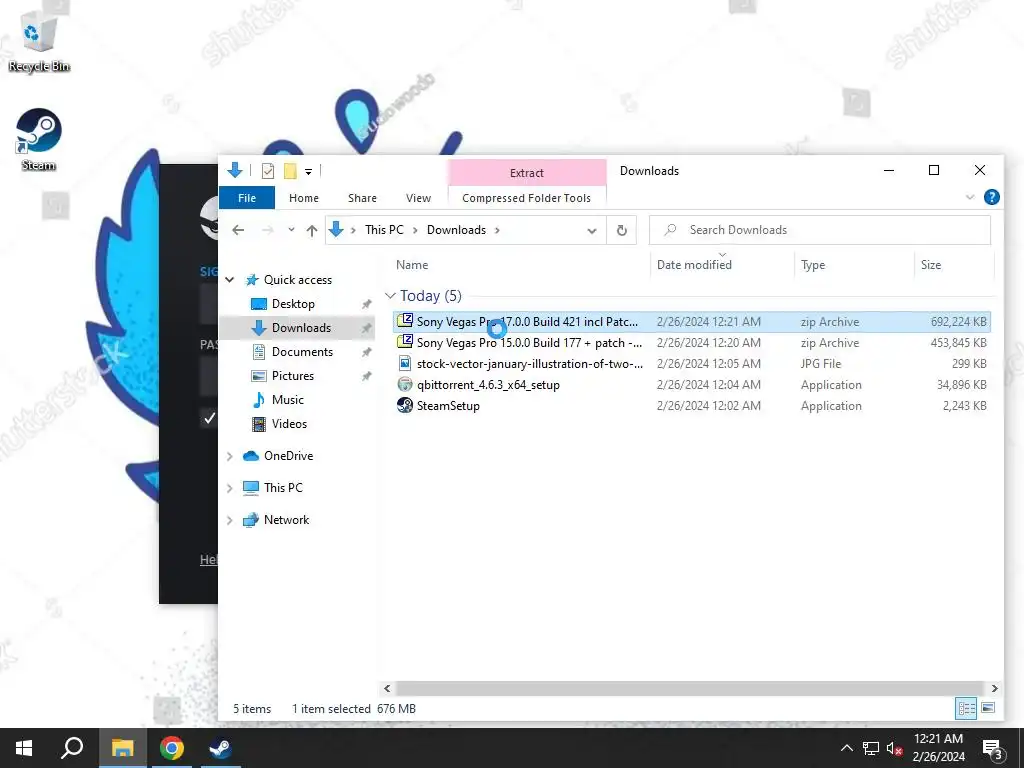
Task: Open the Compressed Folder Tools tab
Action: (526, 198)
